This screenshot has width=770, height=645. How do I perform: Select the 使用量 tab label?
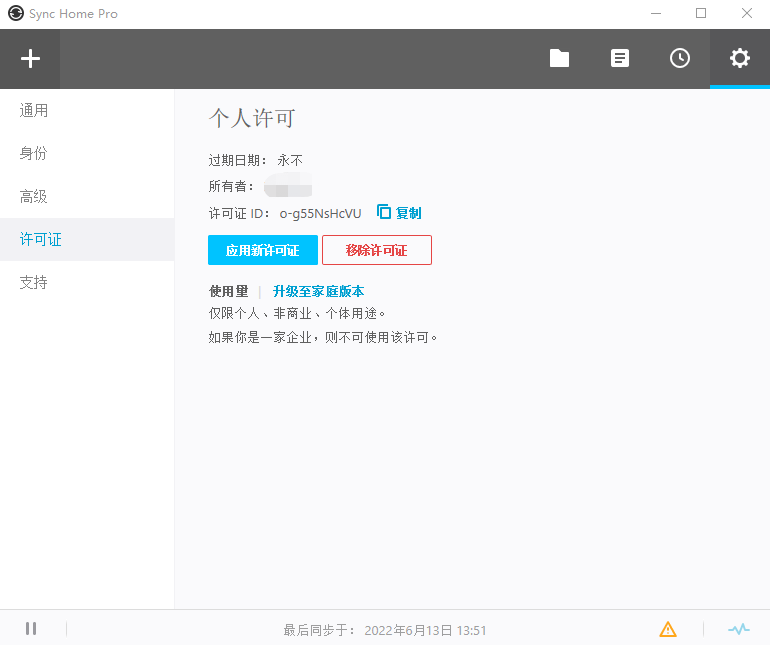point(228,292)
